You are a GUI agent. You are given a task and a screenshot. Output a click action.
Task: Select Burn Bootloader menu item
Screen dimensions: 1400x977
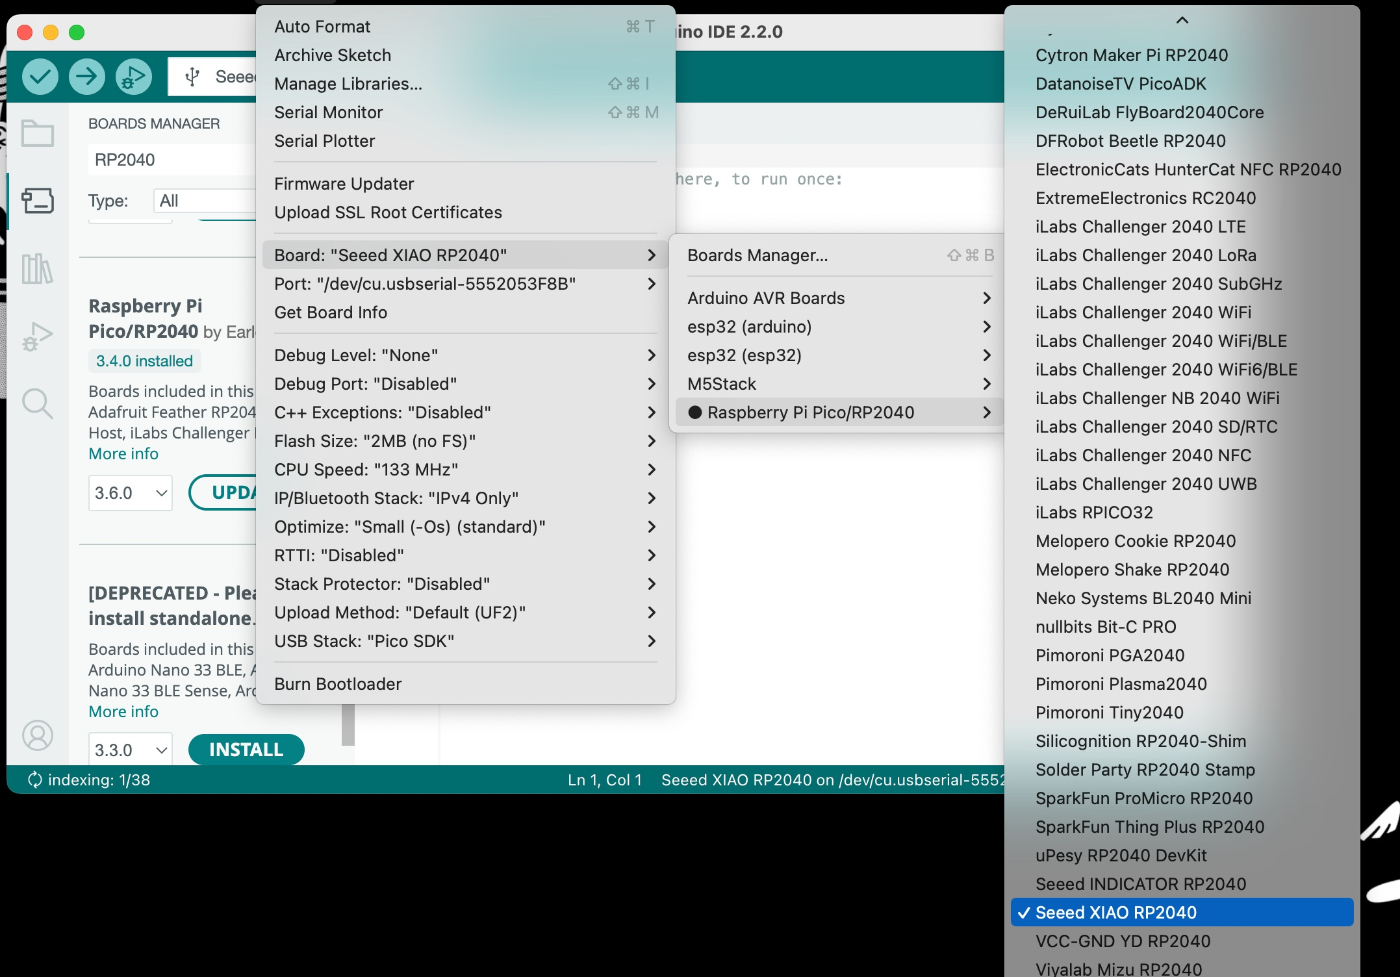[465, 684]
